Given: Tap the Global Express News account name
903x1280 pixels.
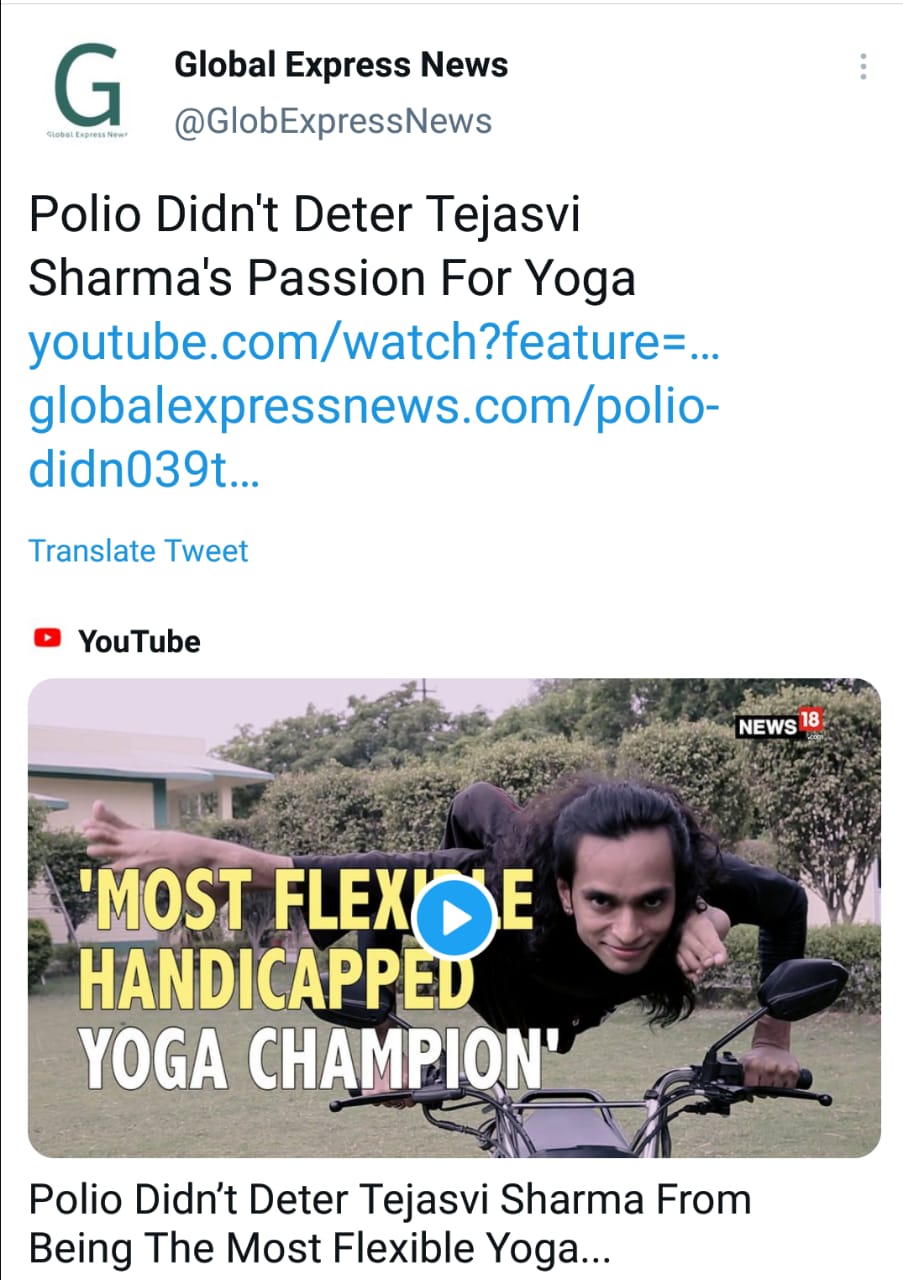Looking at the screenshot, I should pyautogui.click(x=341, y=65).
